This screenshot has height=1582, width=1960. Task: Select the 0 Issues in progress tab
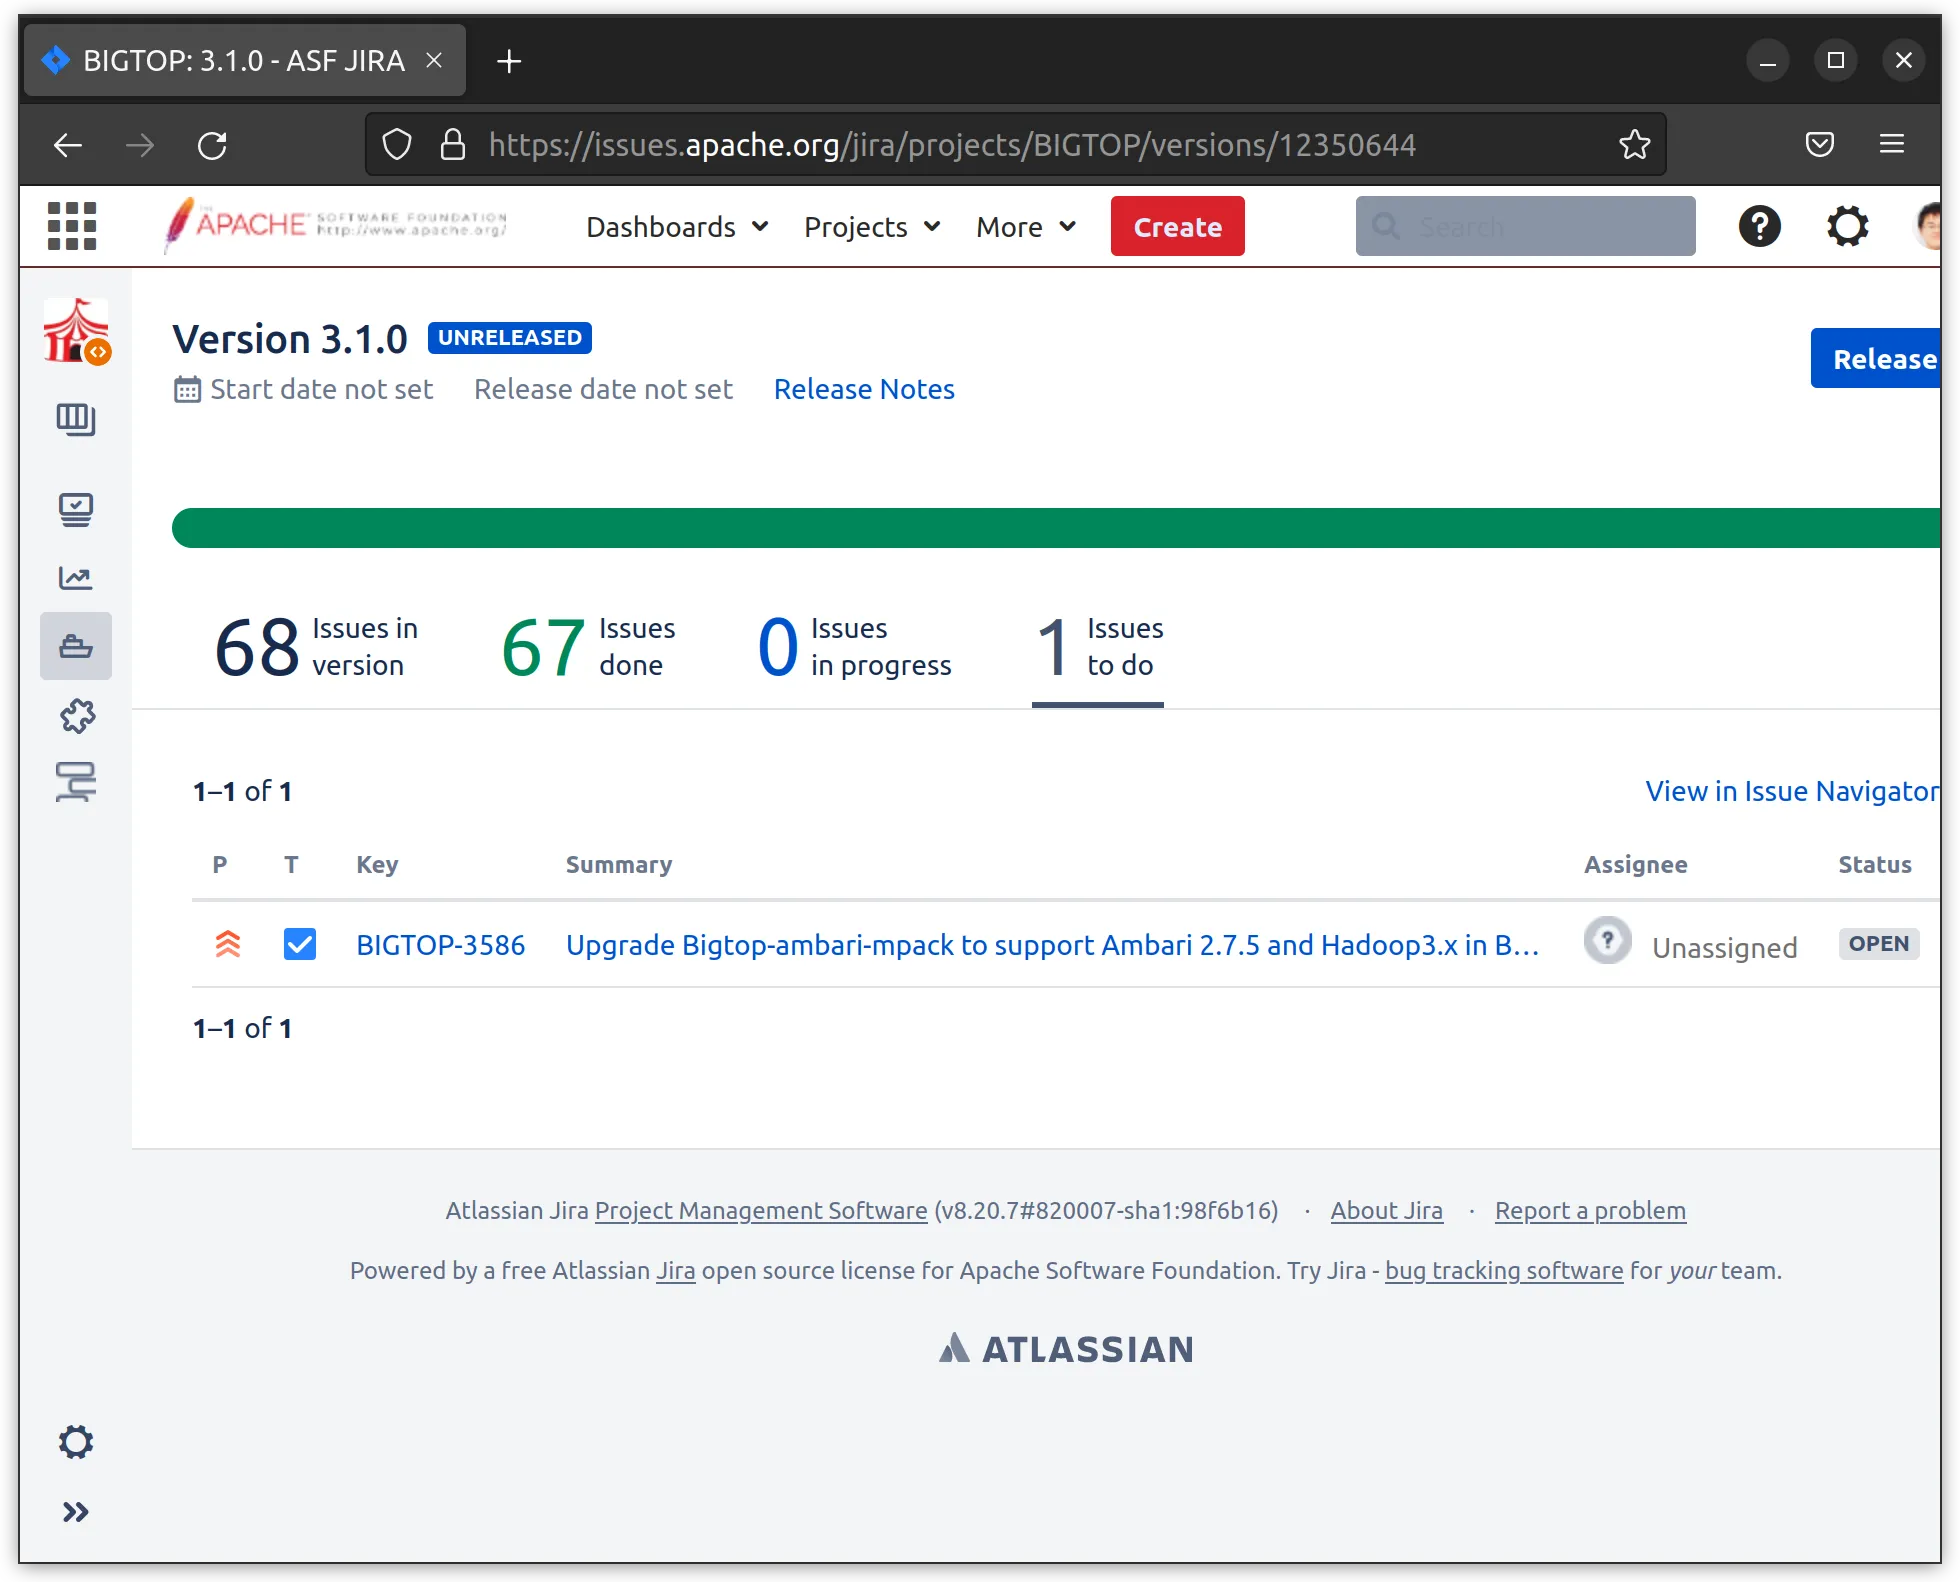coord(855,647)
